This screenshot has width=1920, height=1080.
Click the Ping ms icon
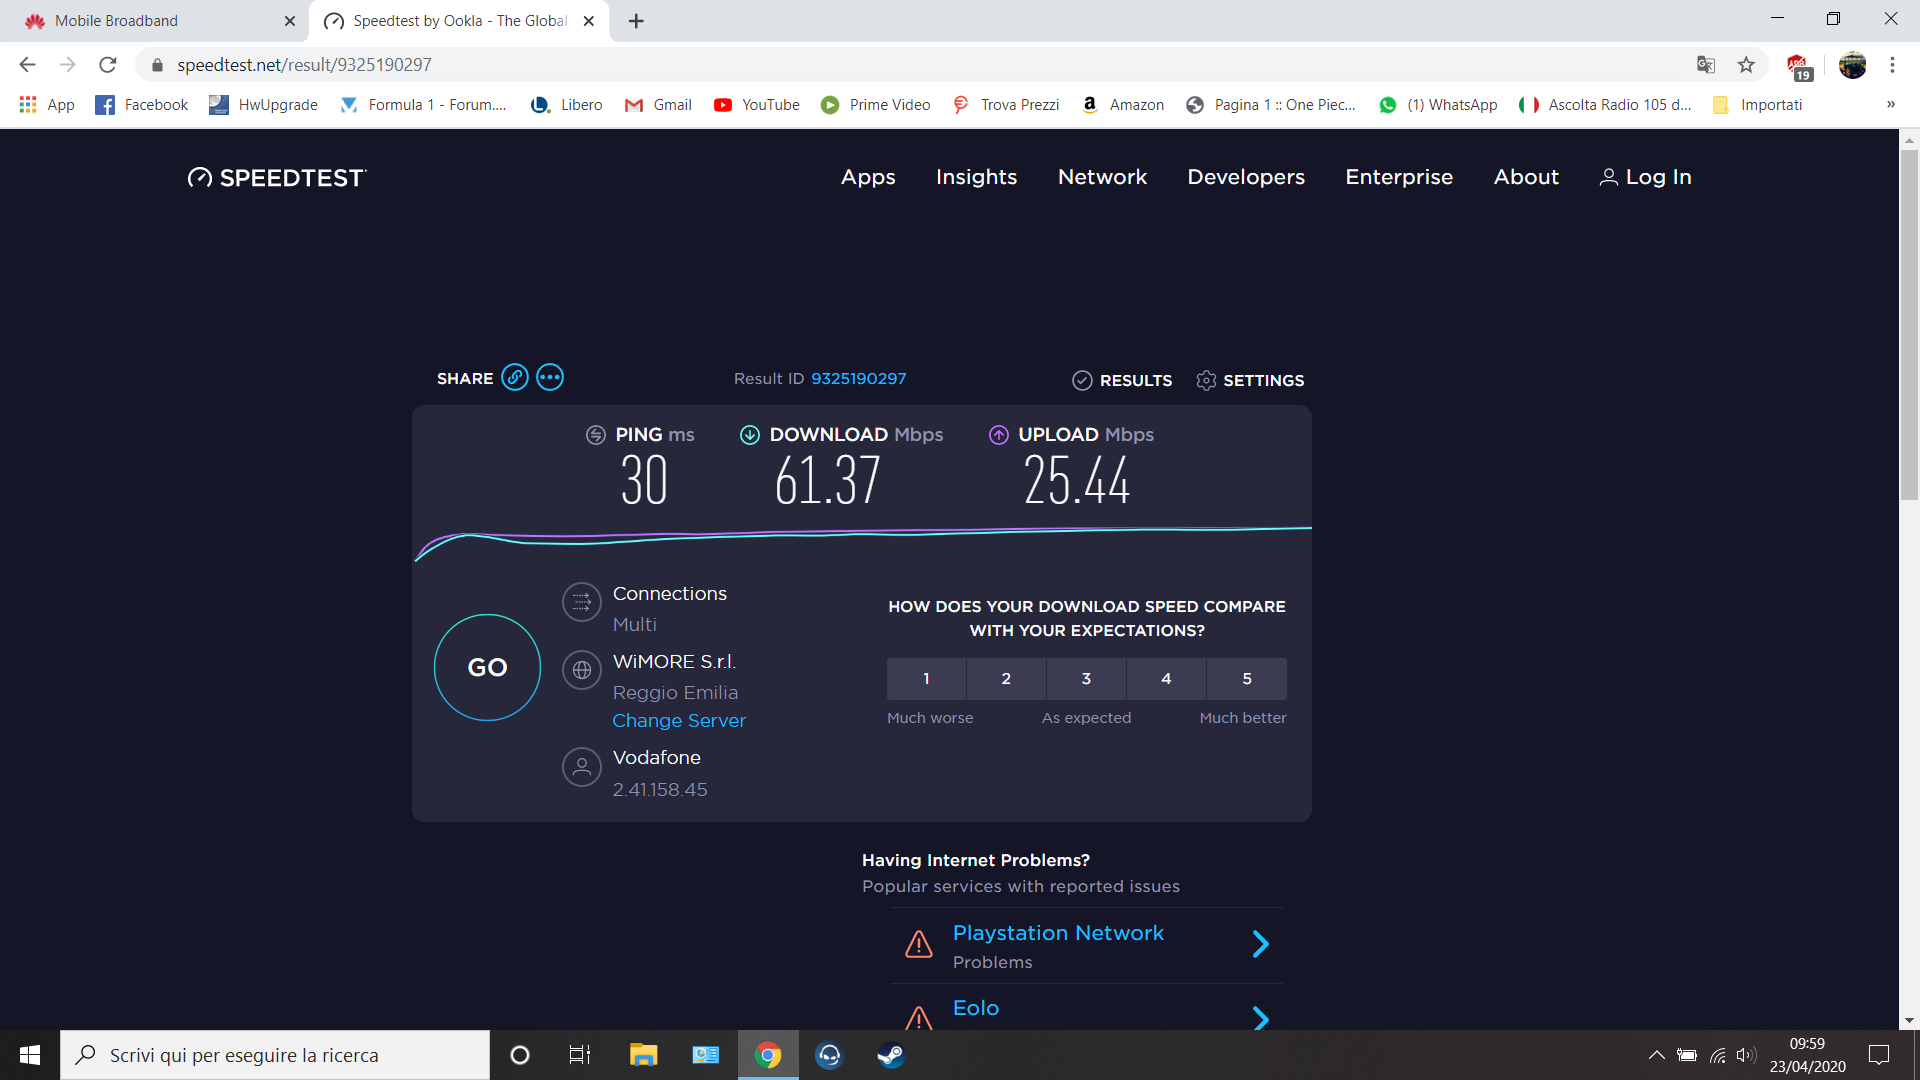coord(596,435)
